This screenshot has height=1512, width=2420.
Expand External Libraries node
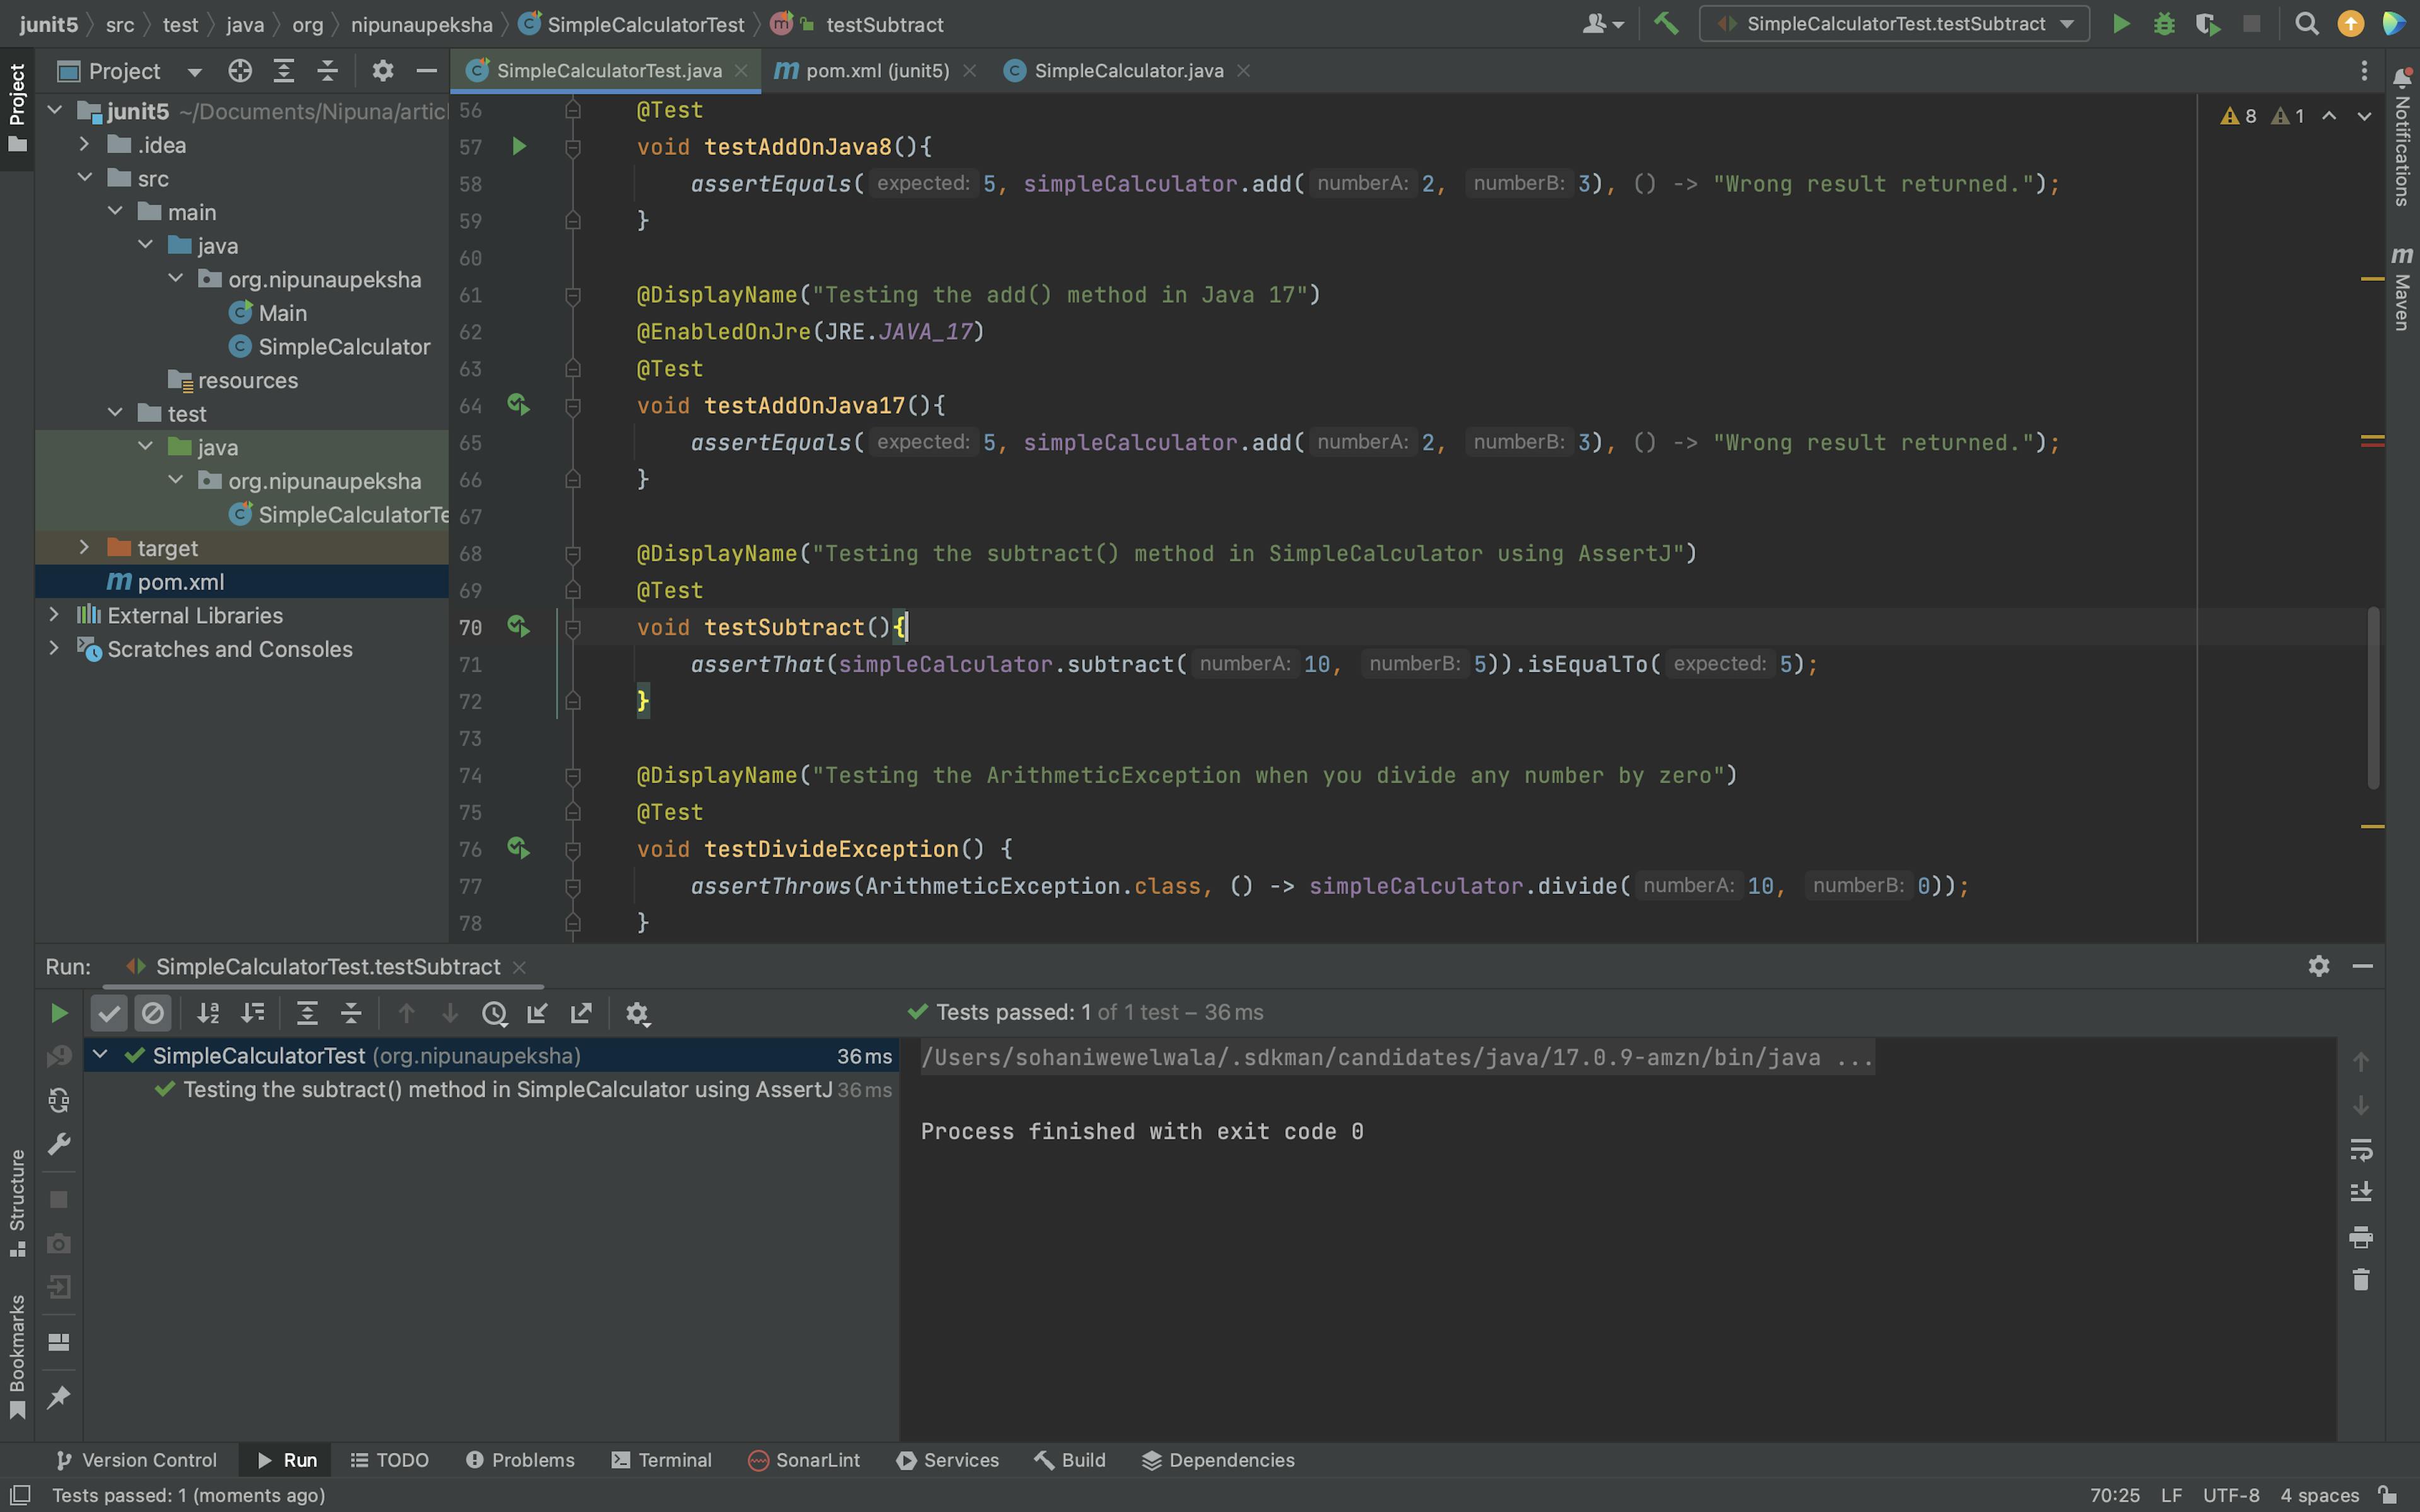(54, 615)
